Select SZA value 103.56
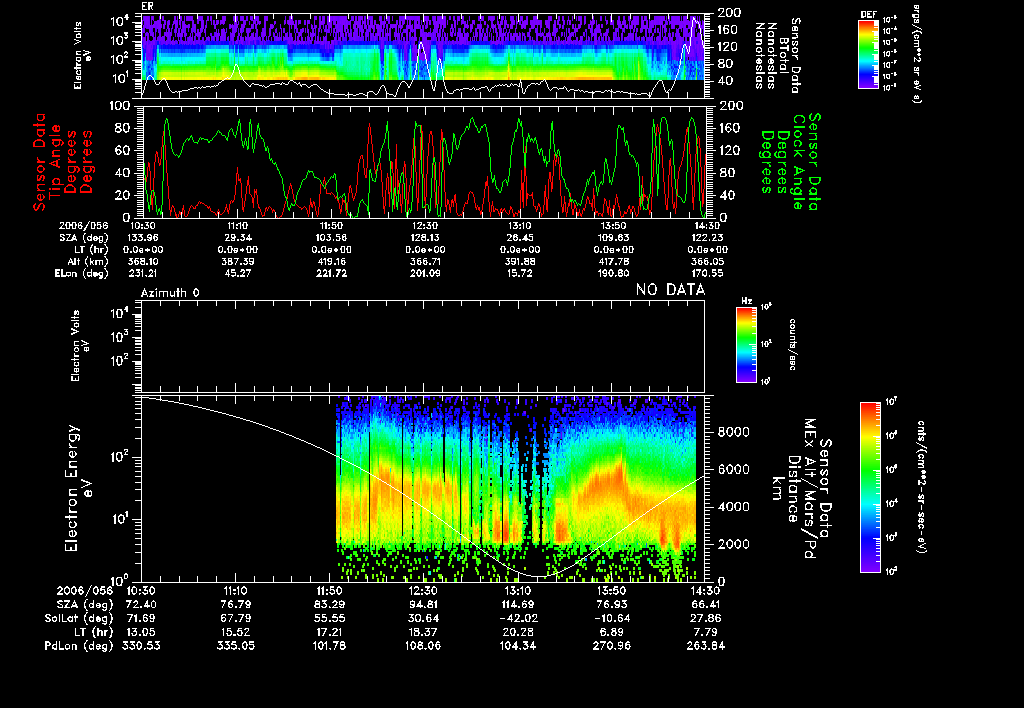 pos(331,238)
